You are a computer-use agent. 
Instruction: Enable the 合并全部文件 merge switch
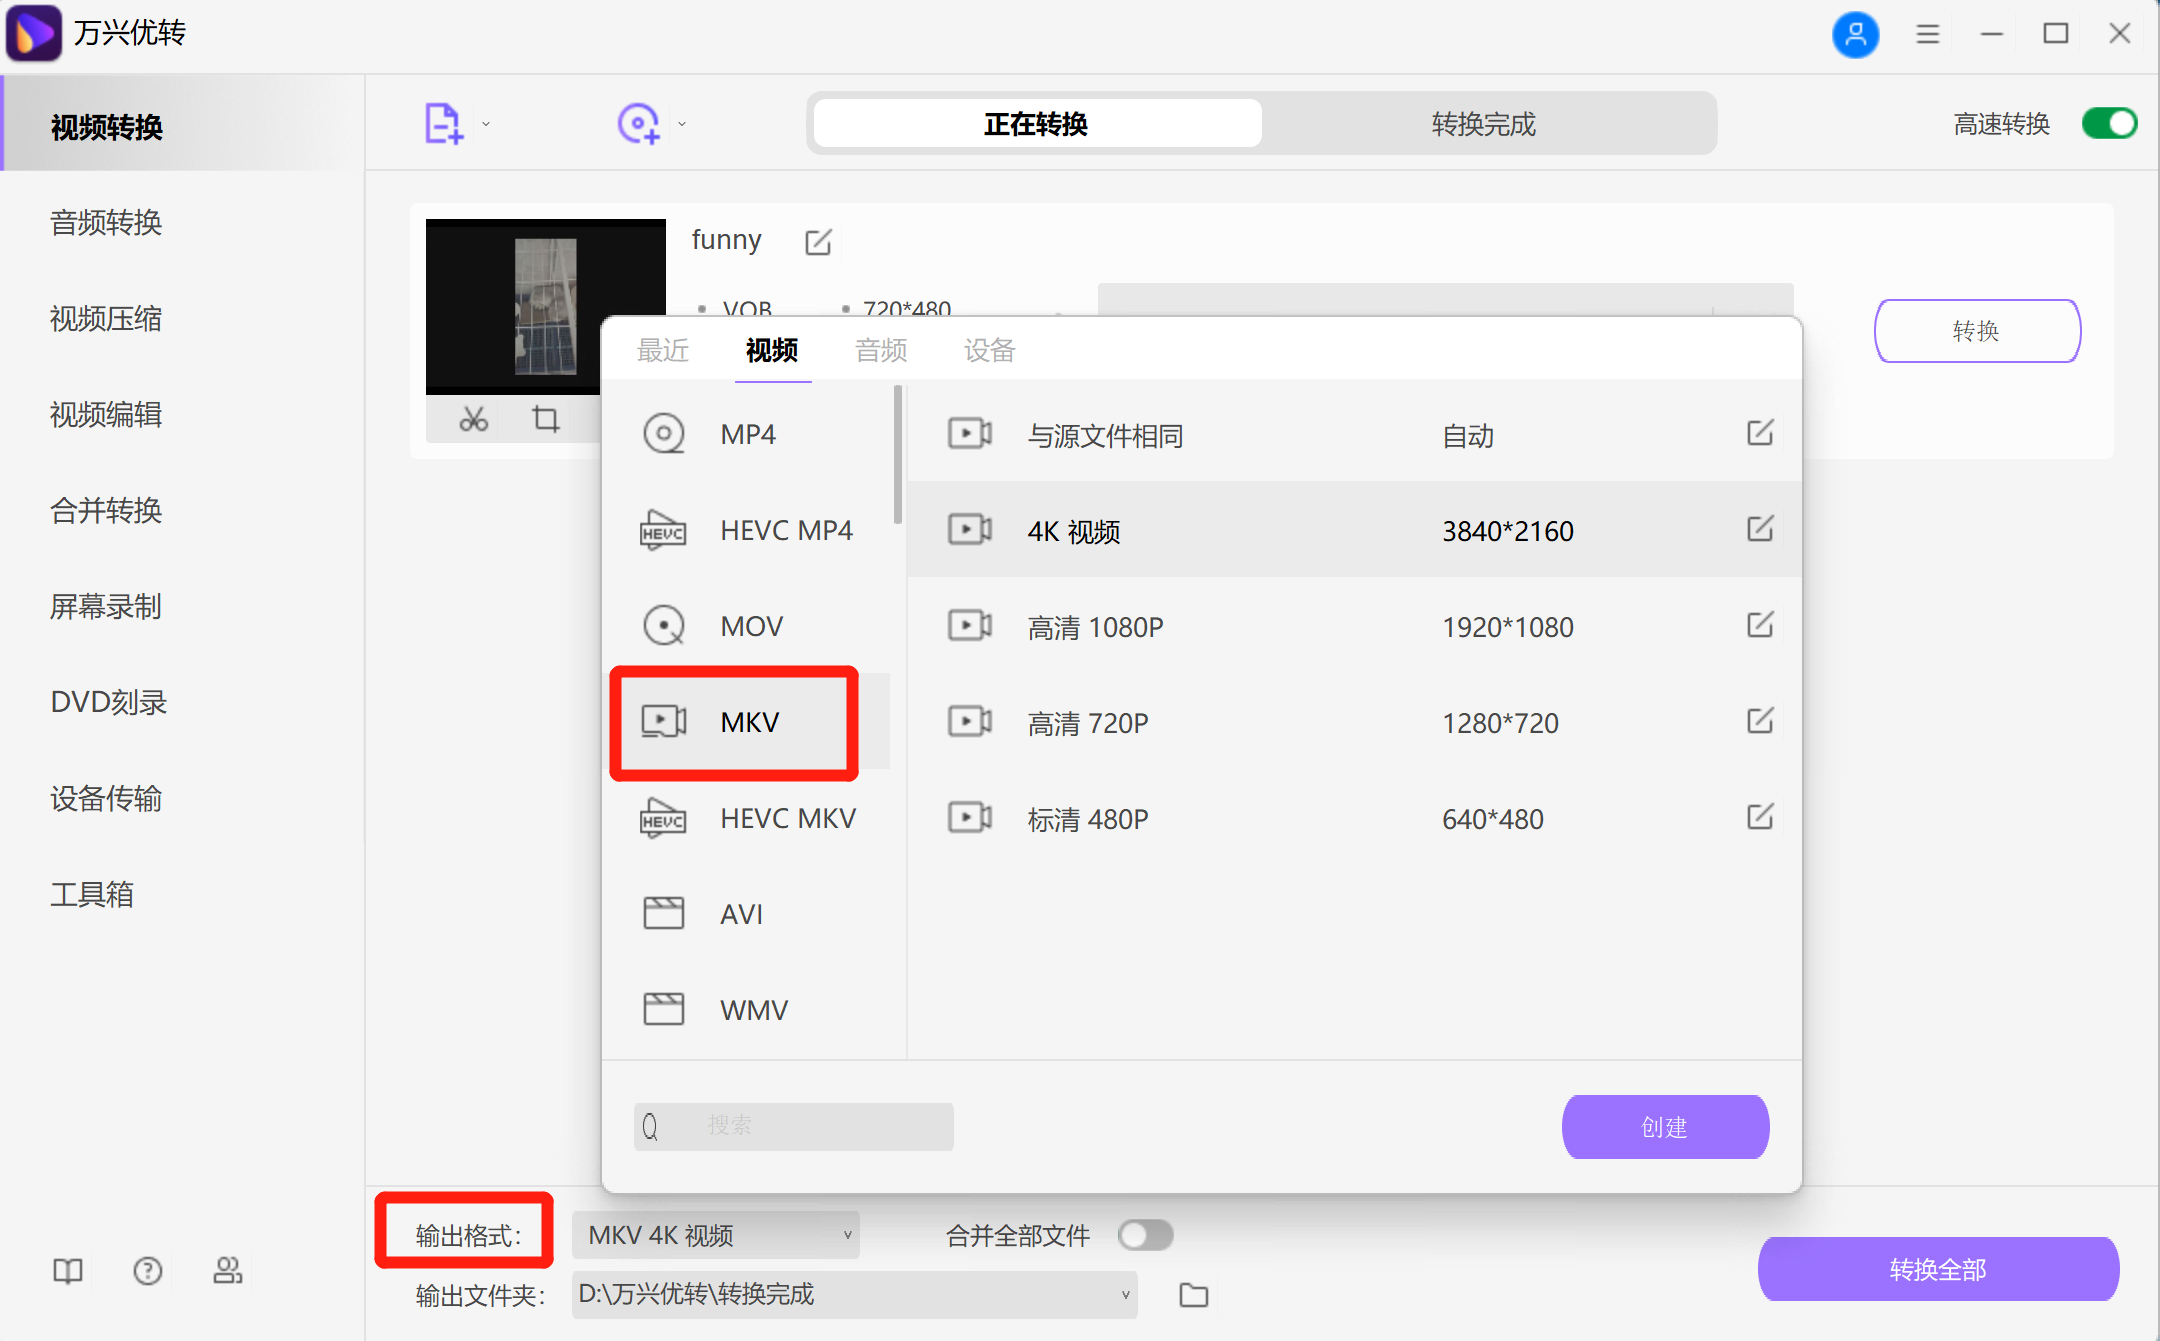[x=1146, y=1235]
